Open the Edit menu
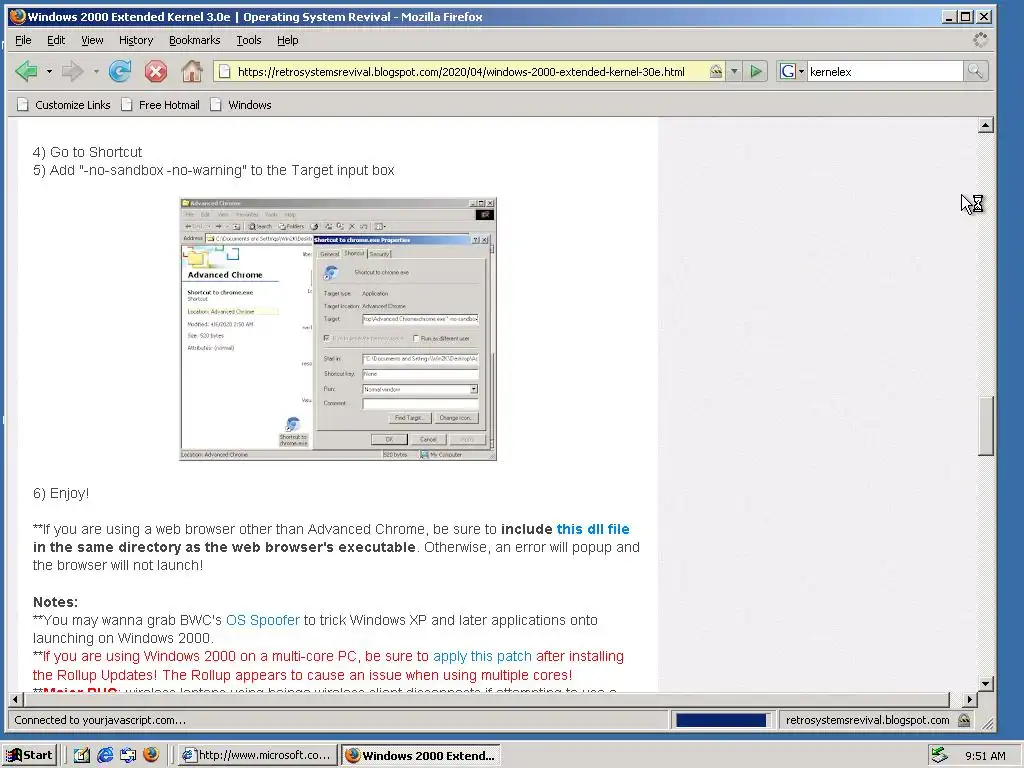This screenshot has height=768, width=1024. (x=56, y=40)
